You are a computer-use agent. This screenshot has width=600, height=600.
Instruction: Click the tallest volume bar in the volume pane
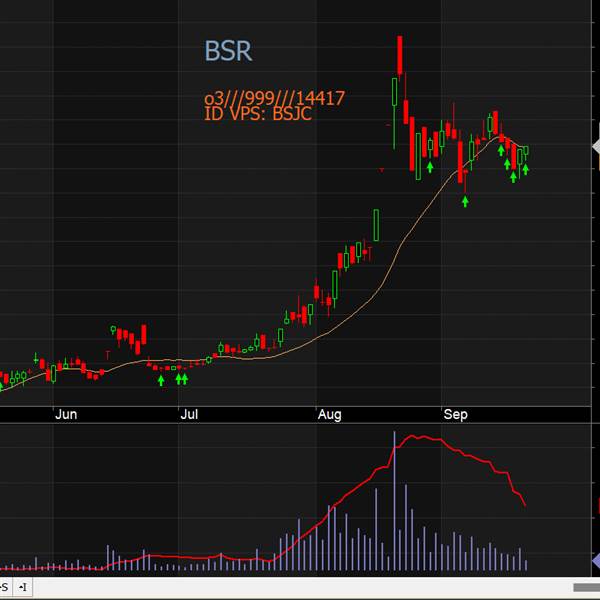394,501
